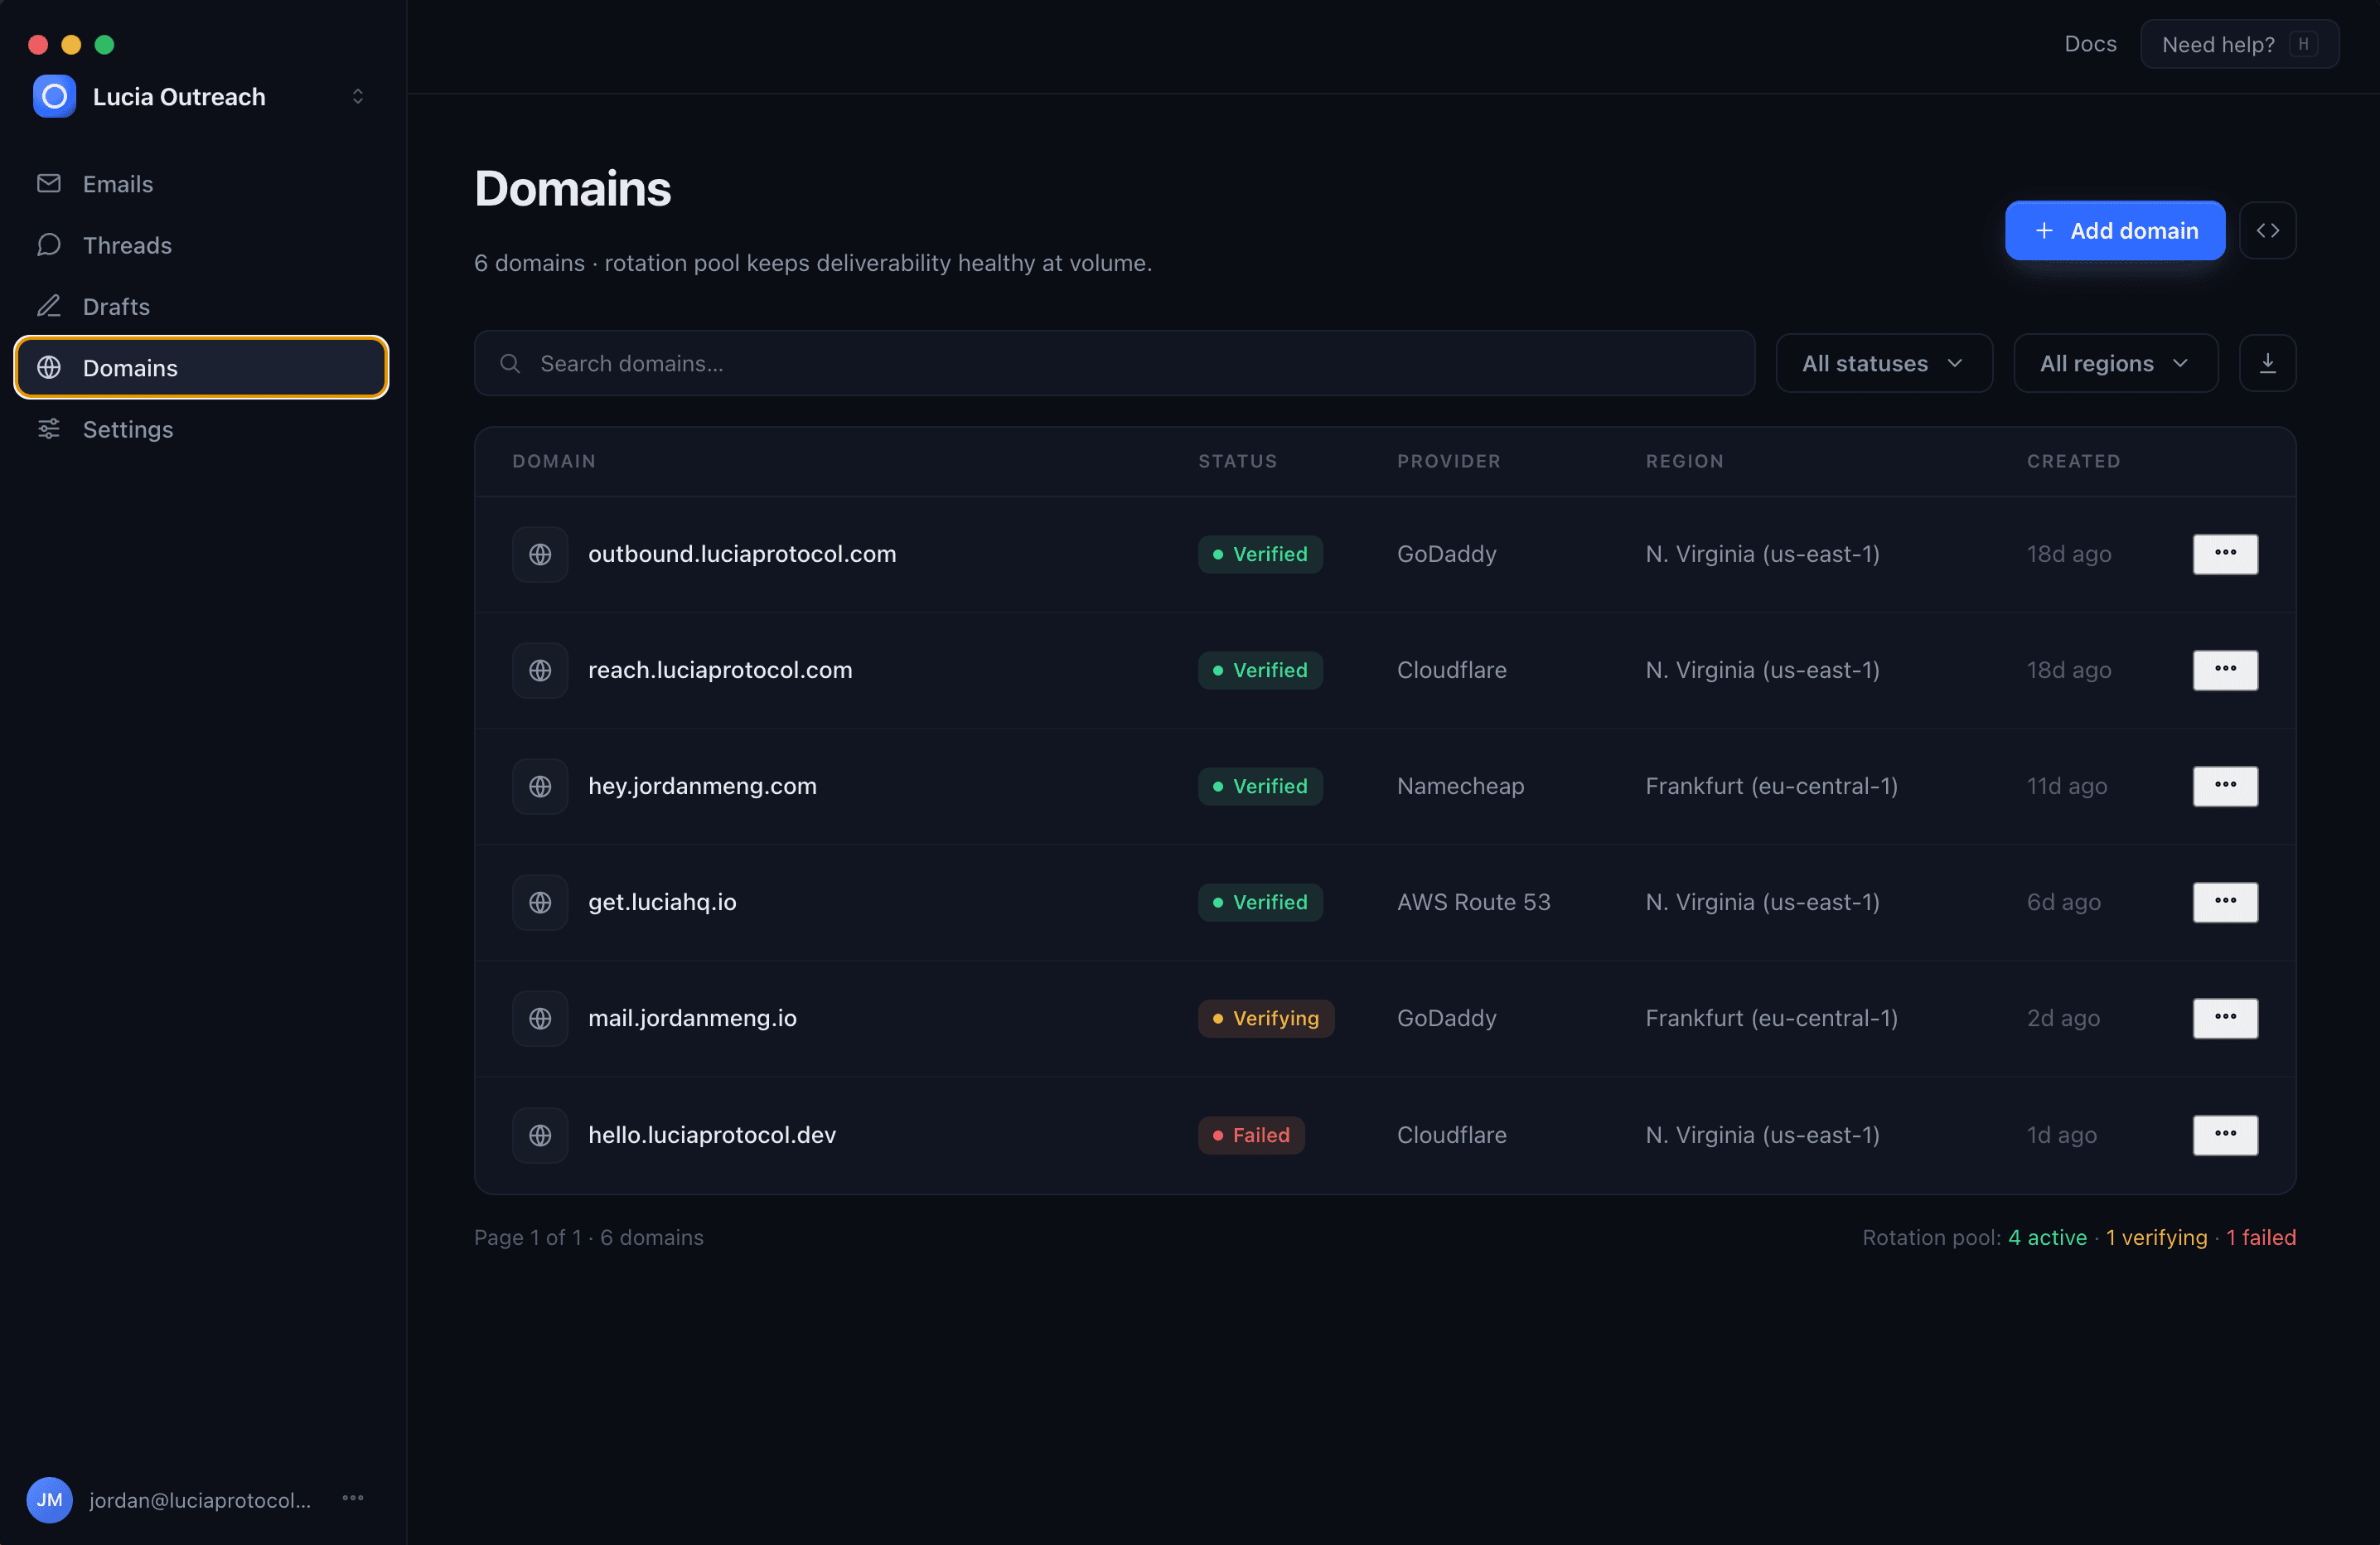This screenshot has height=1545, width=2380.
Task: Click the Threads chat bubble icon
Action: [49, 245]
